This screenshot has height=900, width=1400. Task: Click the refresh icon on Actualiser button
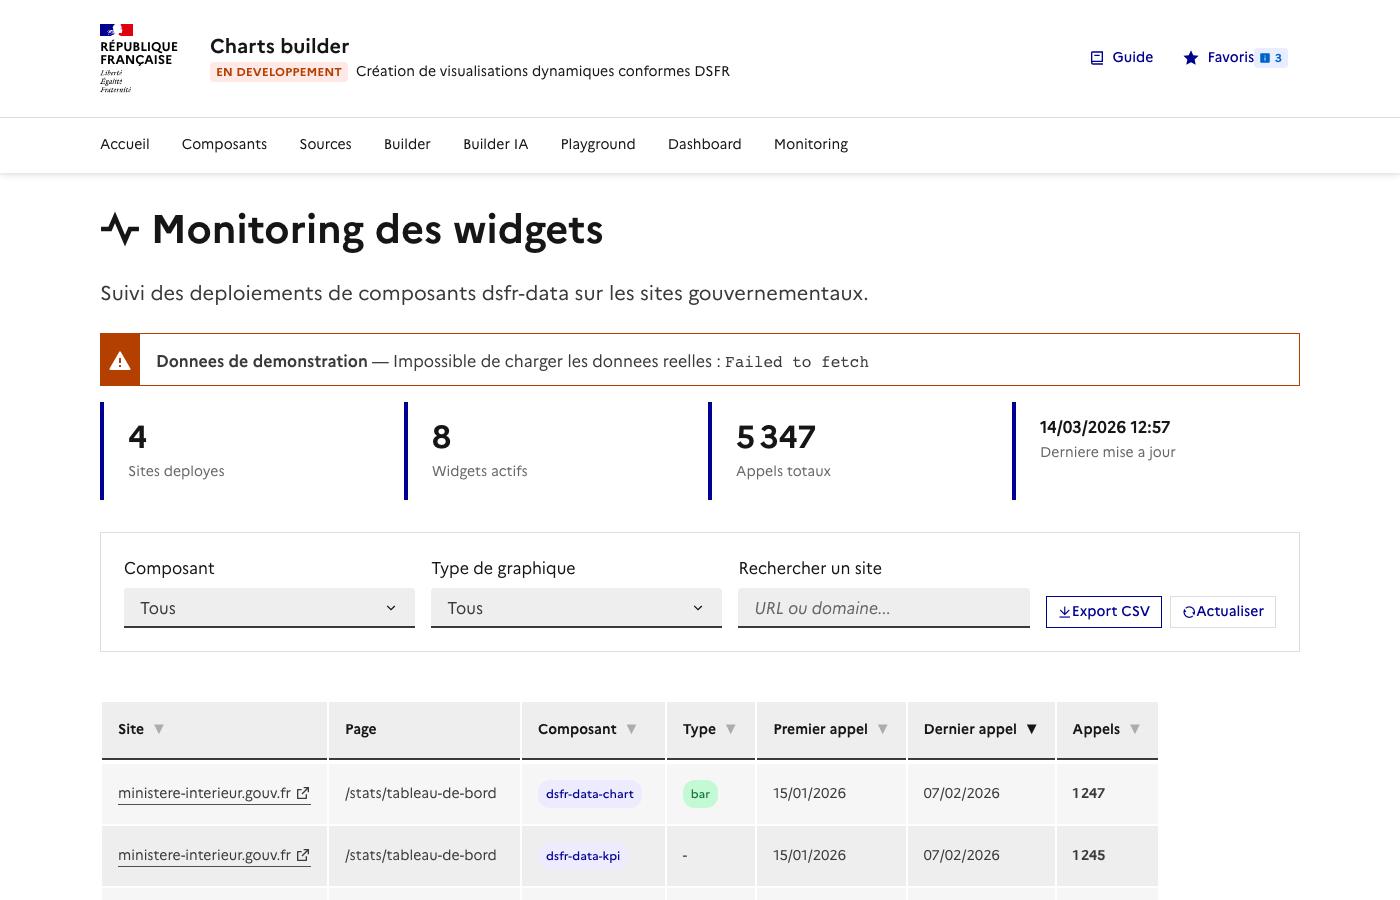tap(1189, 611)
